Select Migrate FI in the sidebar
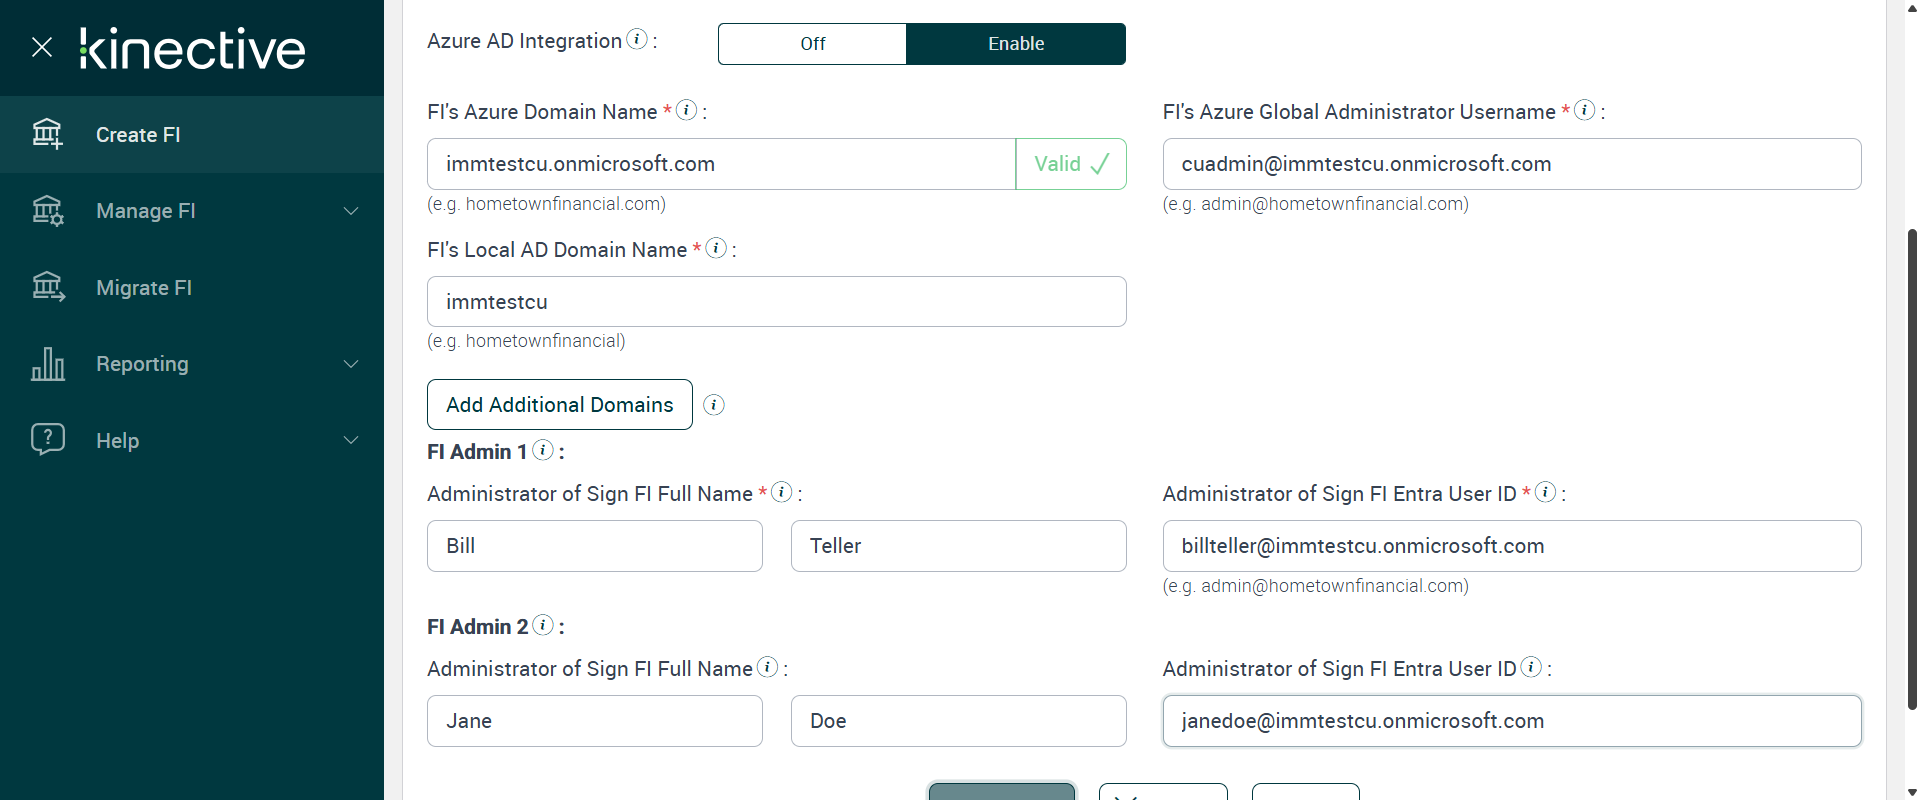 click(144, 288)
